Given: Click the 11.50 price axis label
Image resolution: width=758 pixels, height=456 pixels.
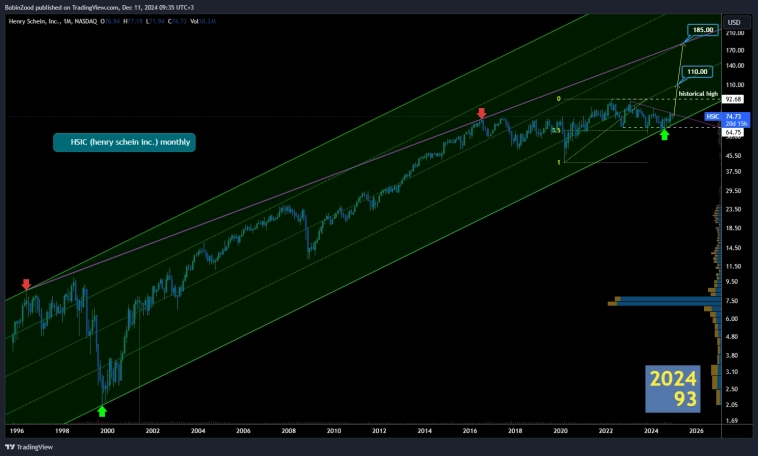Looking at the screenshot, I should (x=733, y=266).
